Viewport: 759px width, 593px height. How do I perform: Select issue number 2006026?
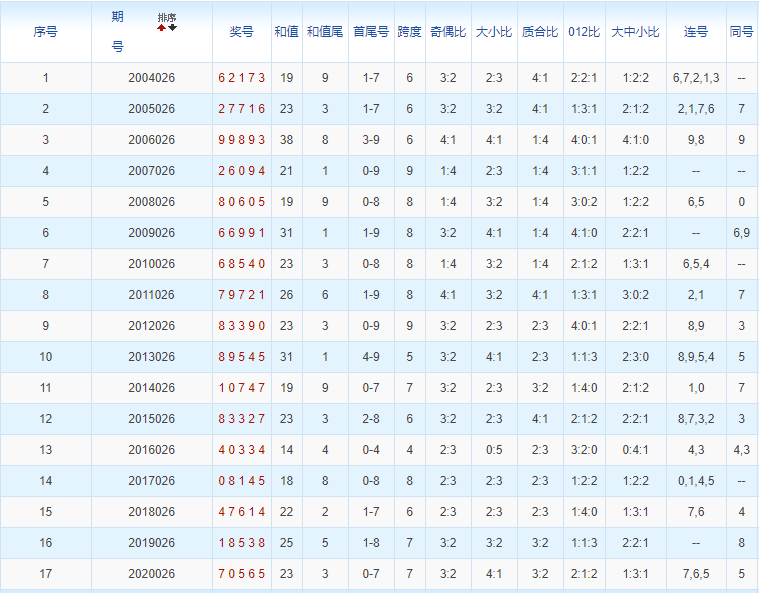coord(152,140)
